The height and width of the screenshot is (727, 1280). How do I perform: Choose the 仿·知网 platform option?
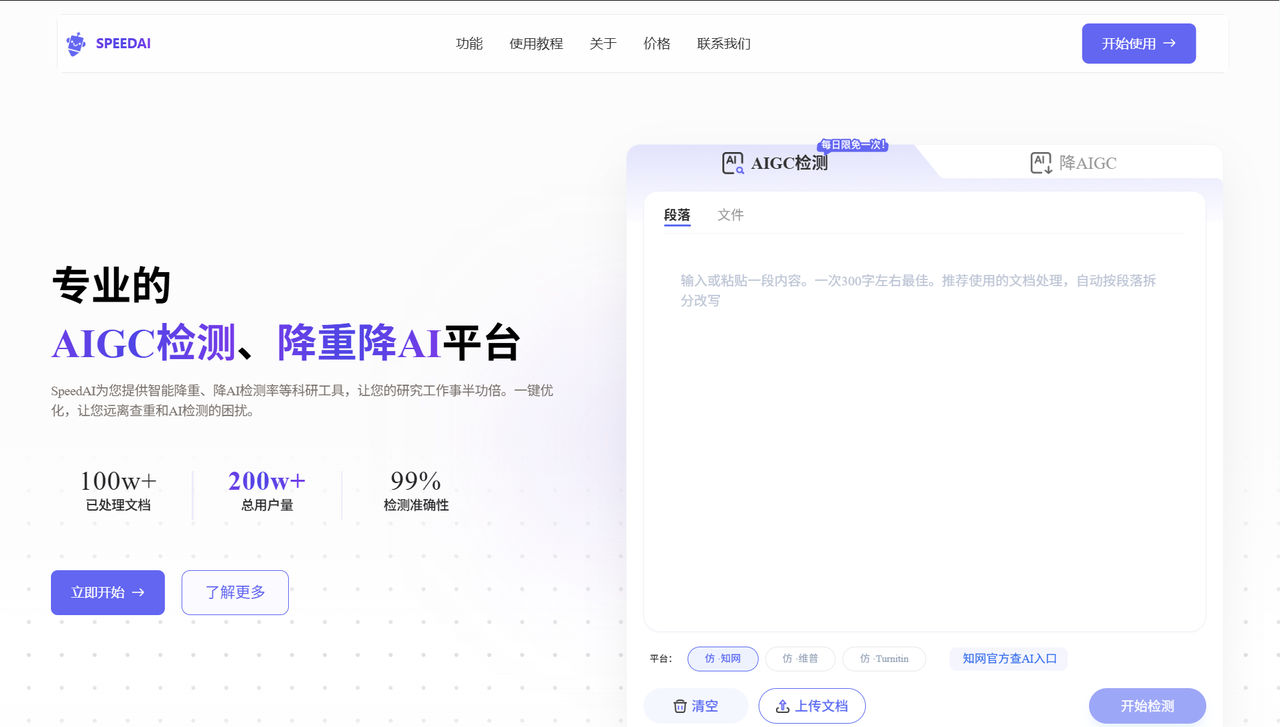723,659
